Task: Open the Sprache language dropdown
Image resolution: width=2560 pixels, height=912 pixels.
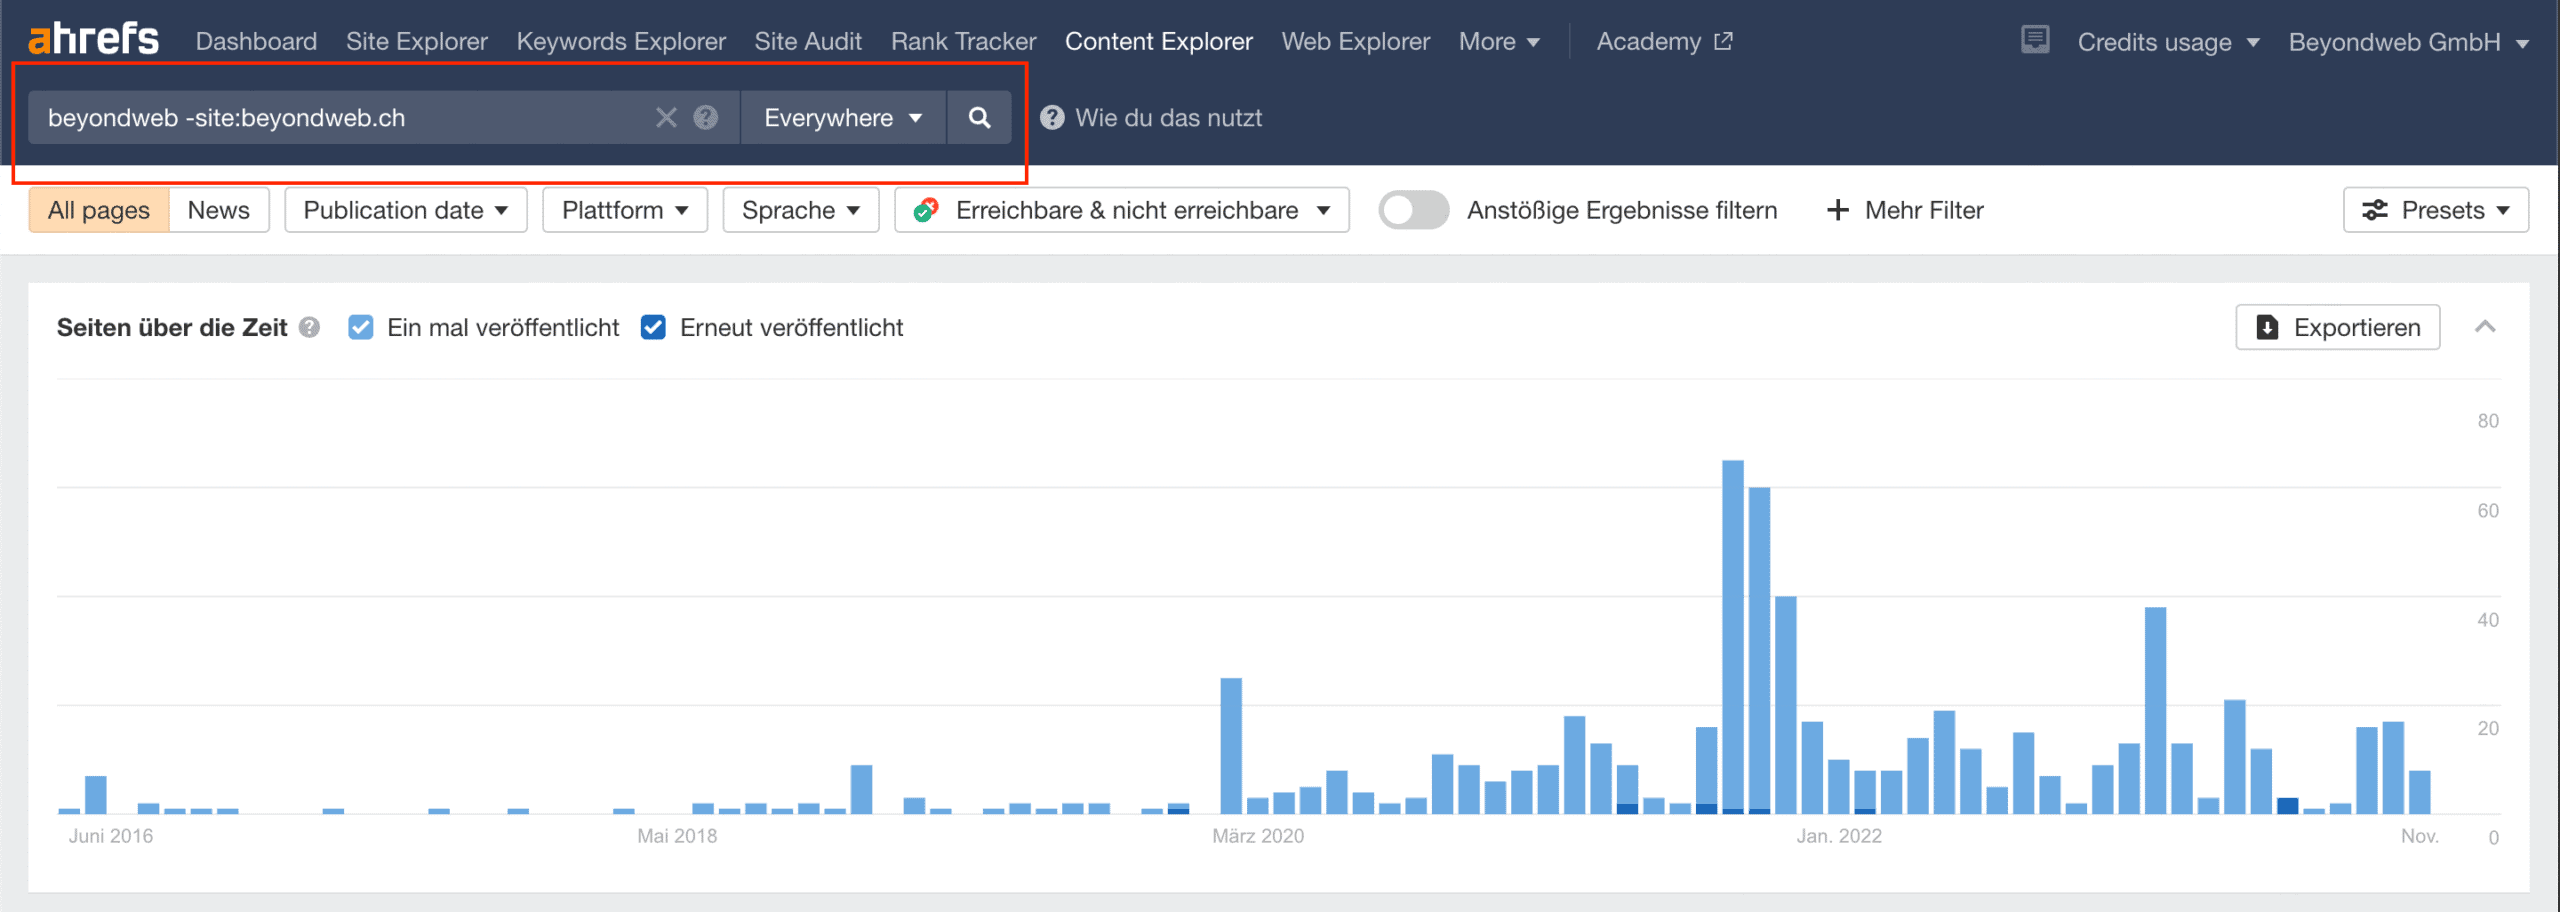Action: (800, 210)
